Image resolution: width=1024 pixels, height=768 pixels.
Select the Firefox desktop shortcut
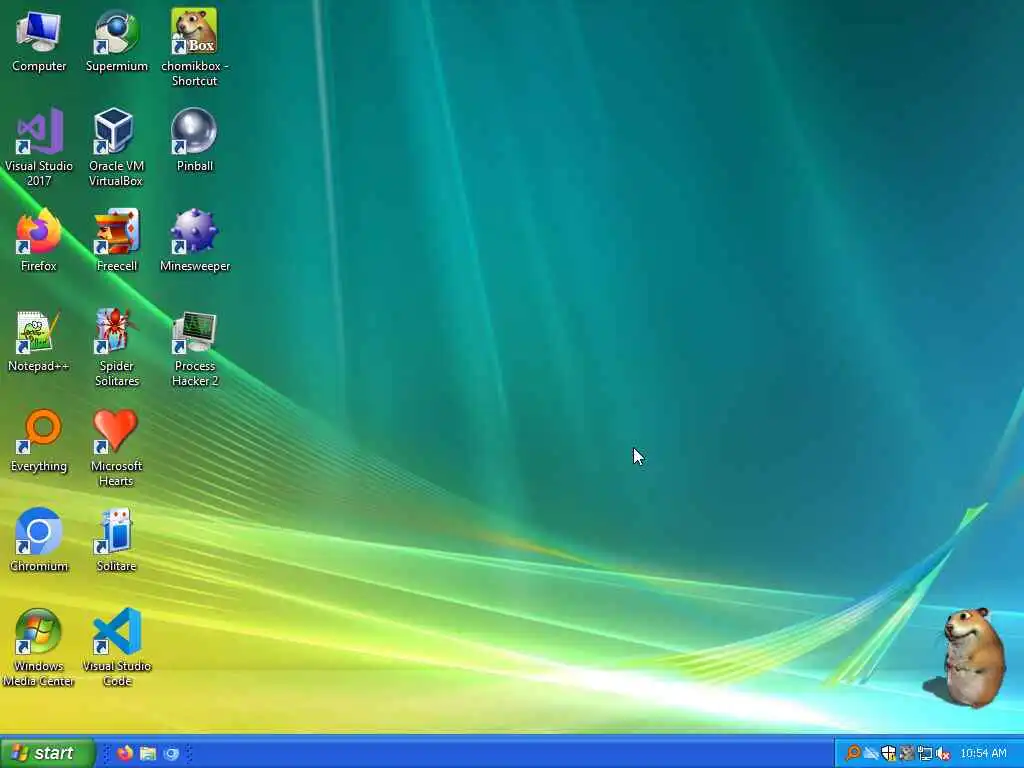[x=39, y=240]
